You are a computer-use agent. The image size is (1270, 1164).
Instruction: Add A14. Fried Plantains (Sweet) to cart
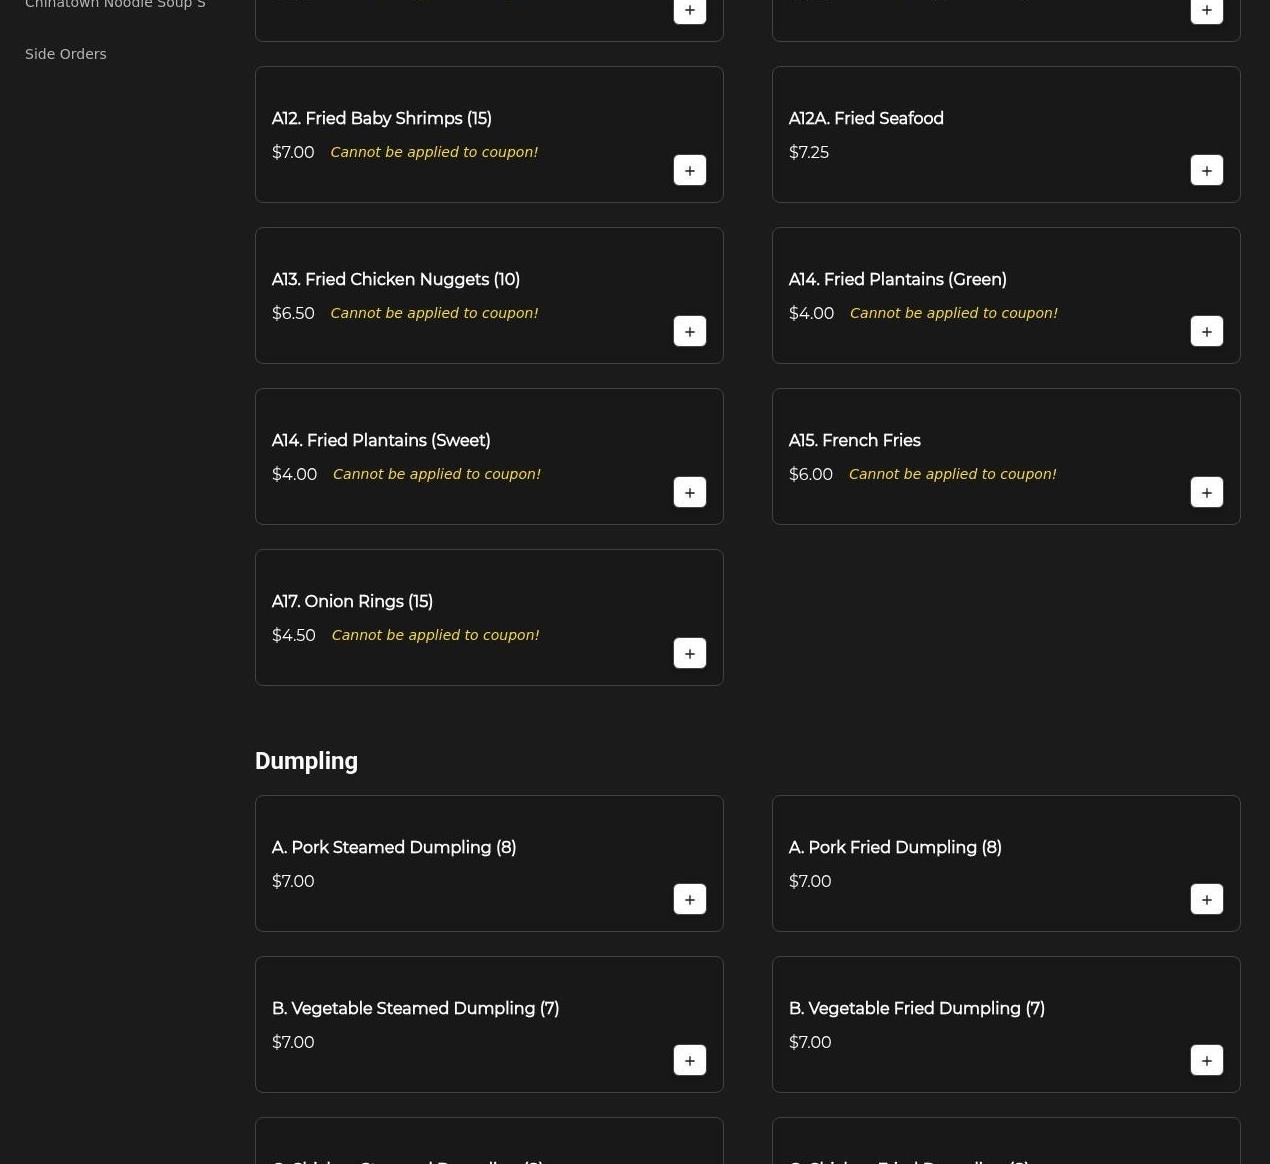point(690,492)
